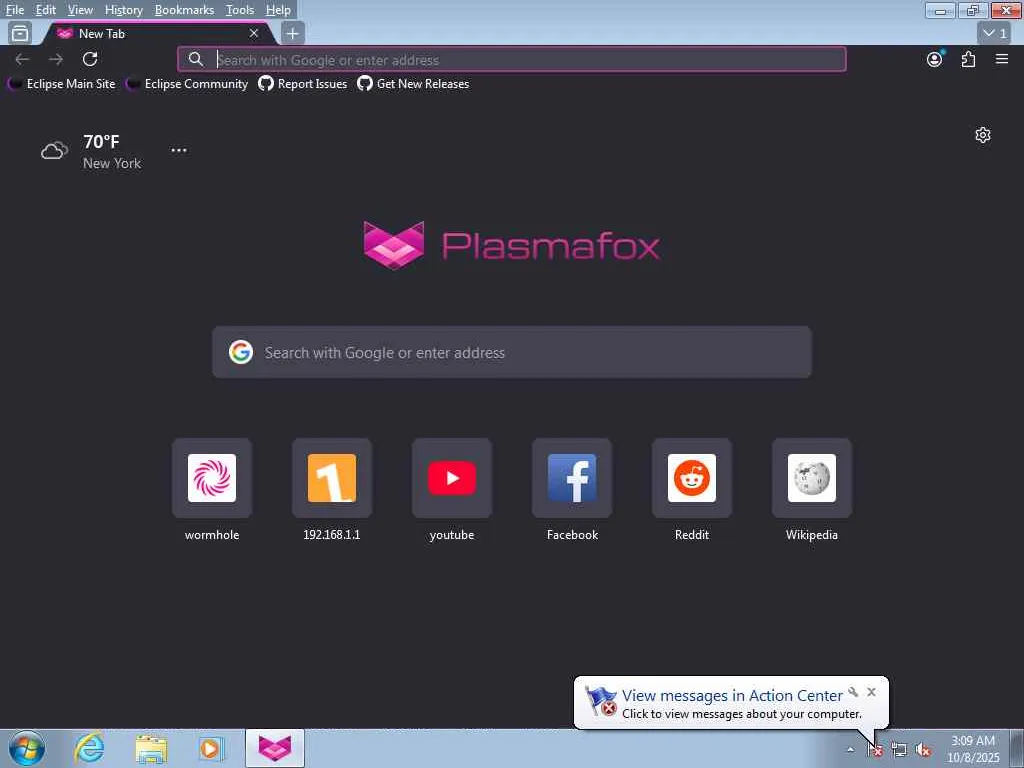Click the wormhole label text

(x=212, y=535)
